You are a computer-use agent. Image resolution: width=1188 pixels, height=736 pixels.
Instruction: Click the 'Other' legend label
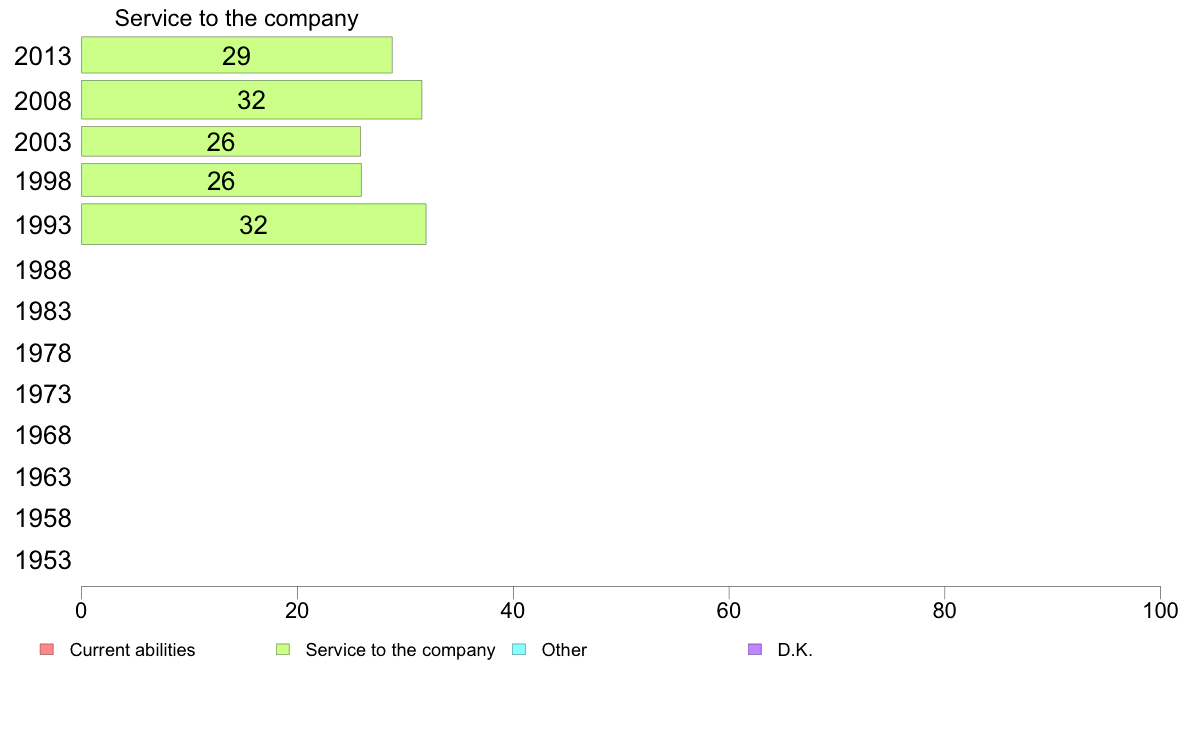(x=564, y=650)
